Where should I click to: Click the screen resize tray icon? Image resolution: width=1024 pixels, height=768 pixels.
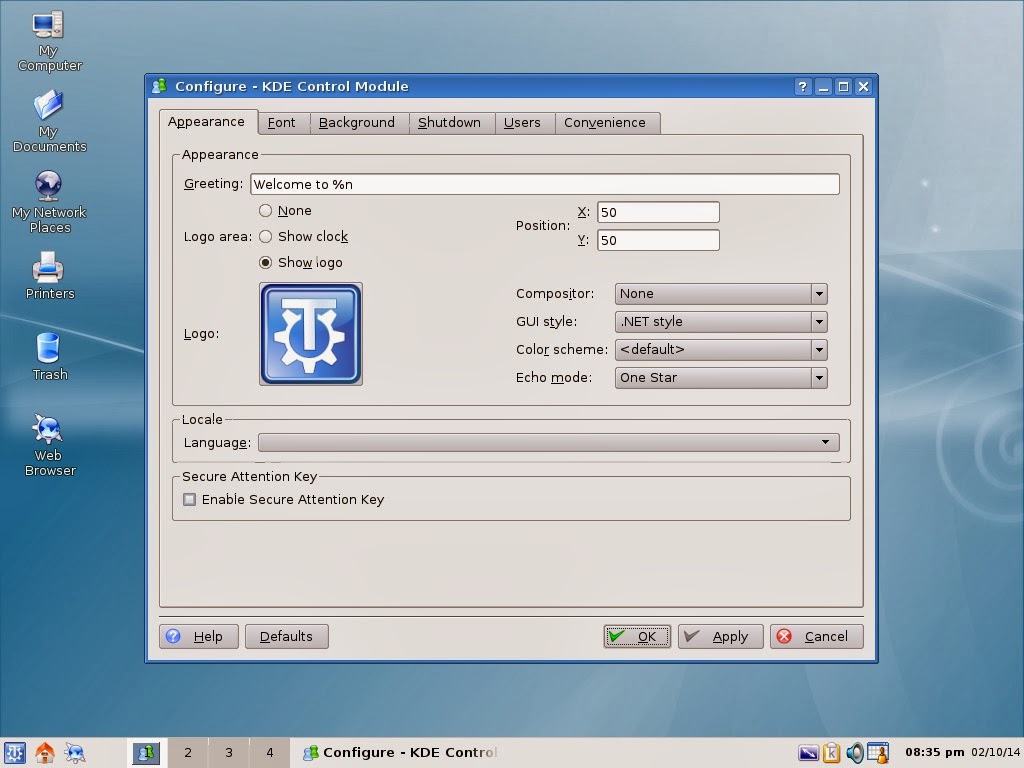click(x=808, y=752)
